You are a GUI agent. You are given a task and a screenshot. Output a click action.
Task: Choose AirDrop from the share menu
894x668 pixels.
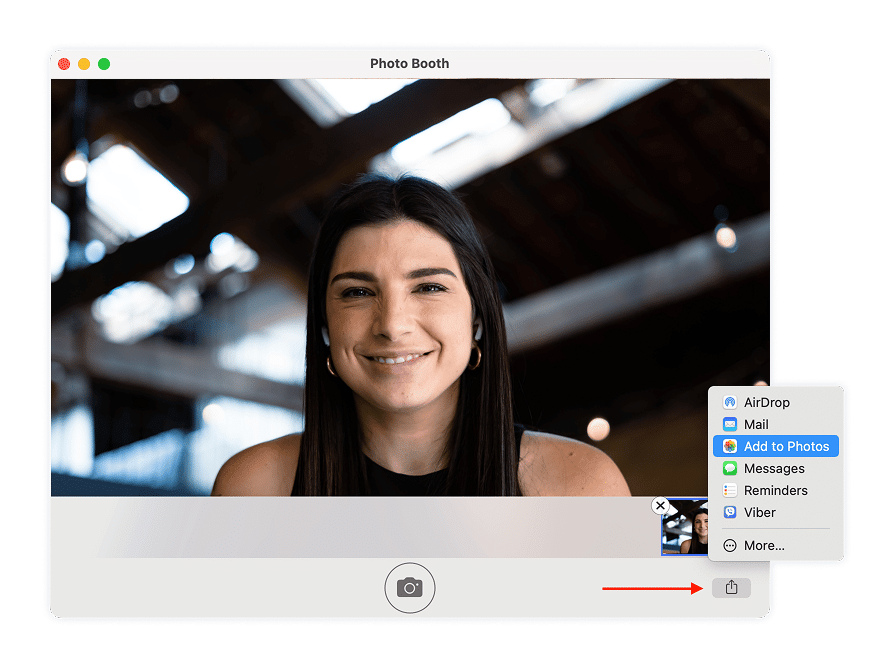tap(775, 402)
